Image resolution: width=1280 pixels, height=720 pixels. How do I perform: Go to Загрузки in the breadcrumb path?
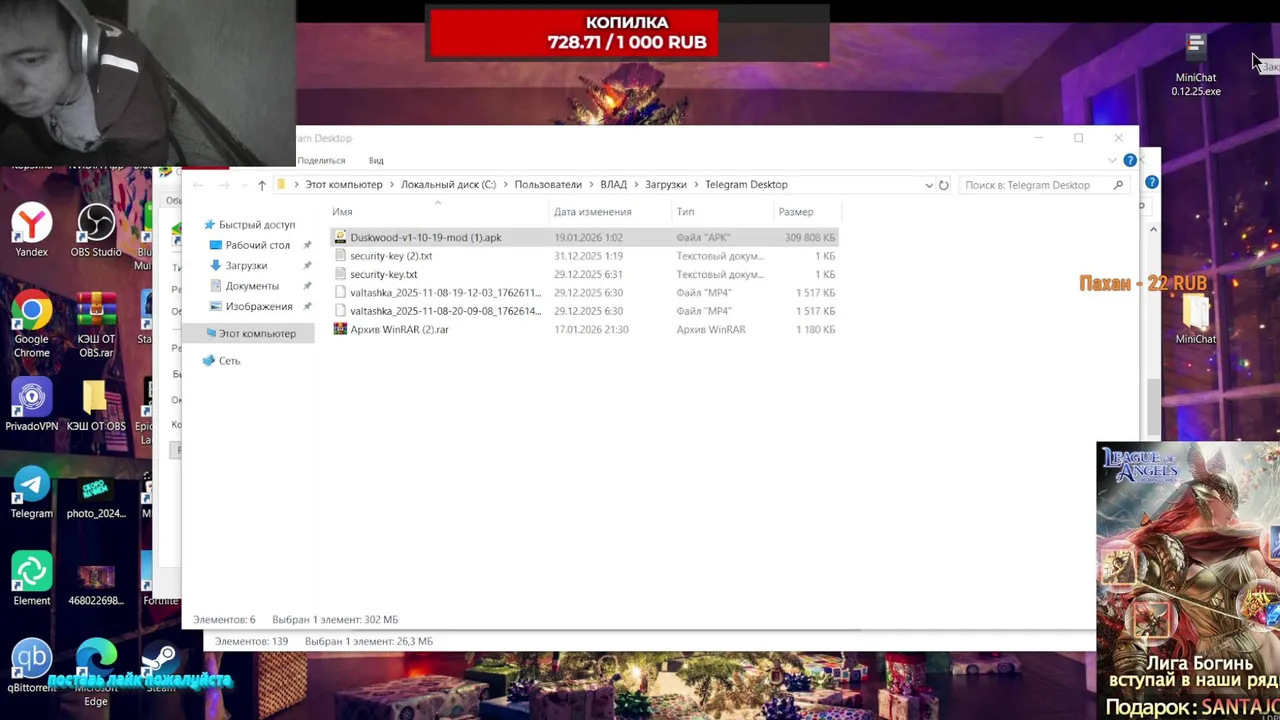click(666, 185)
